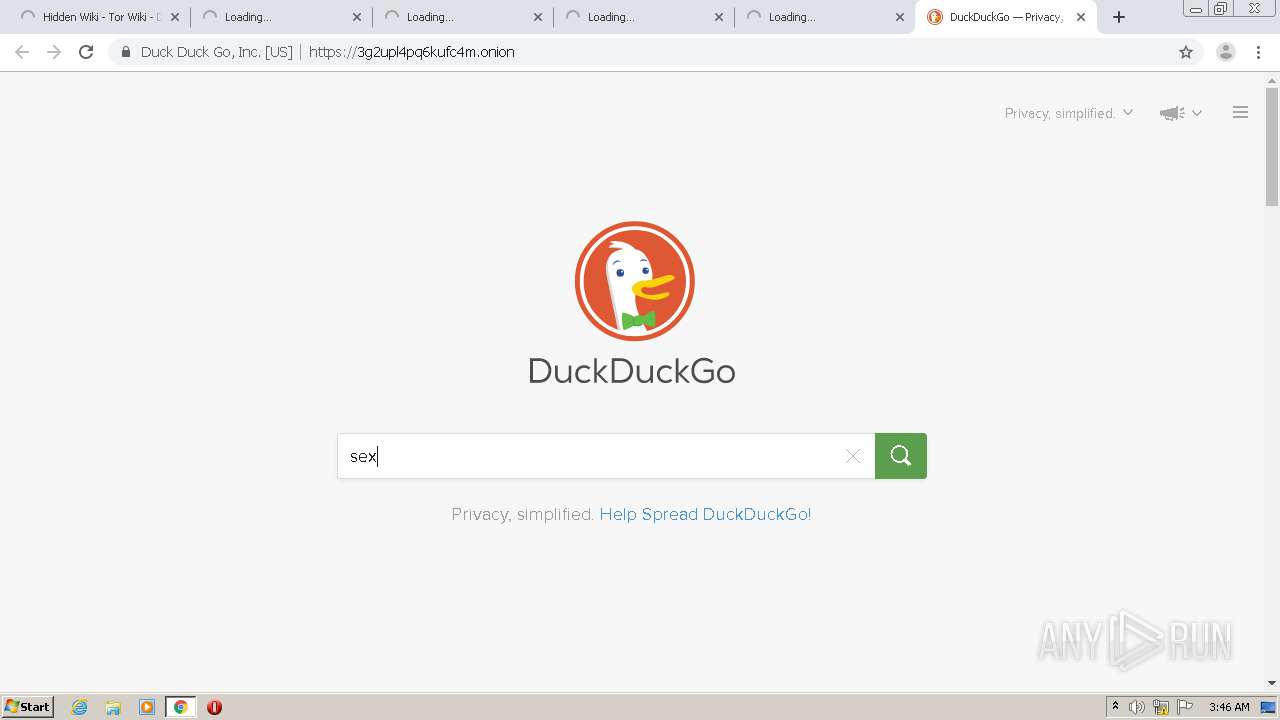Close the DuckDuckGo tab
The width and height of the screenshot is (1280, 720).
(1081, 17)
